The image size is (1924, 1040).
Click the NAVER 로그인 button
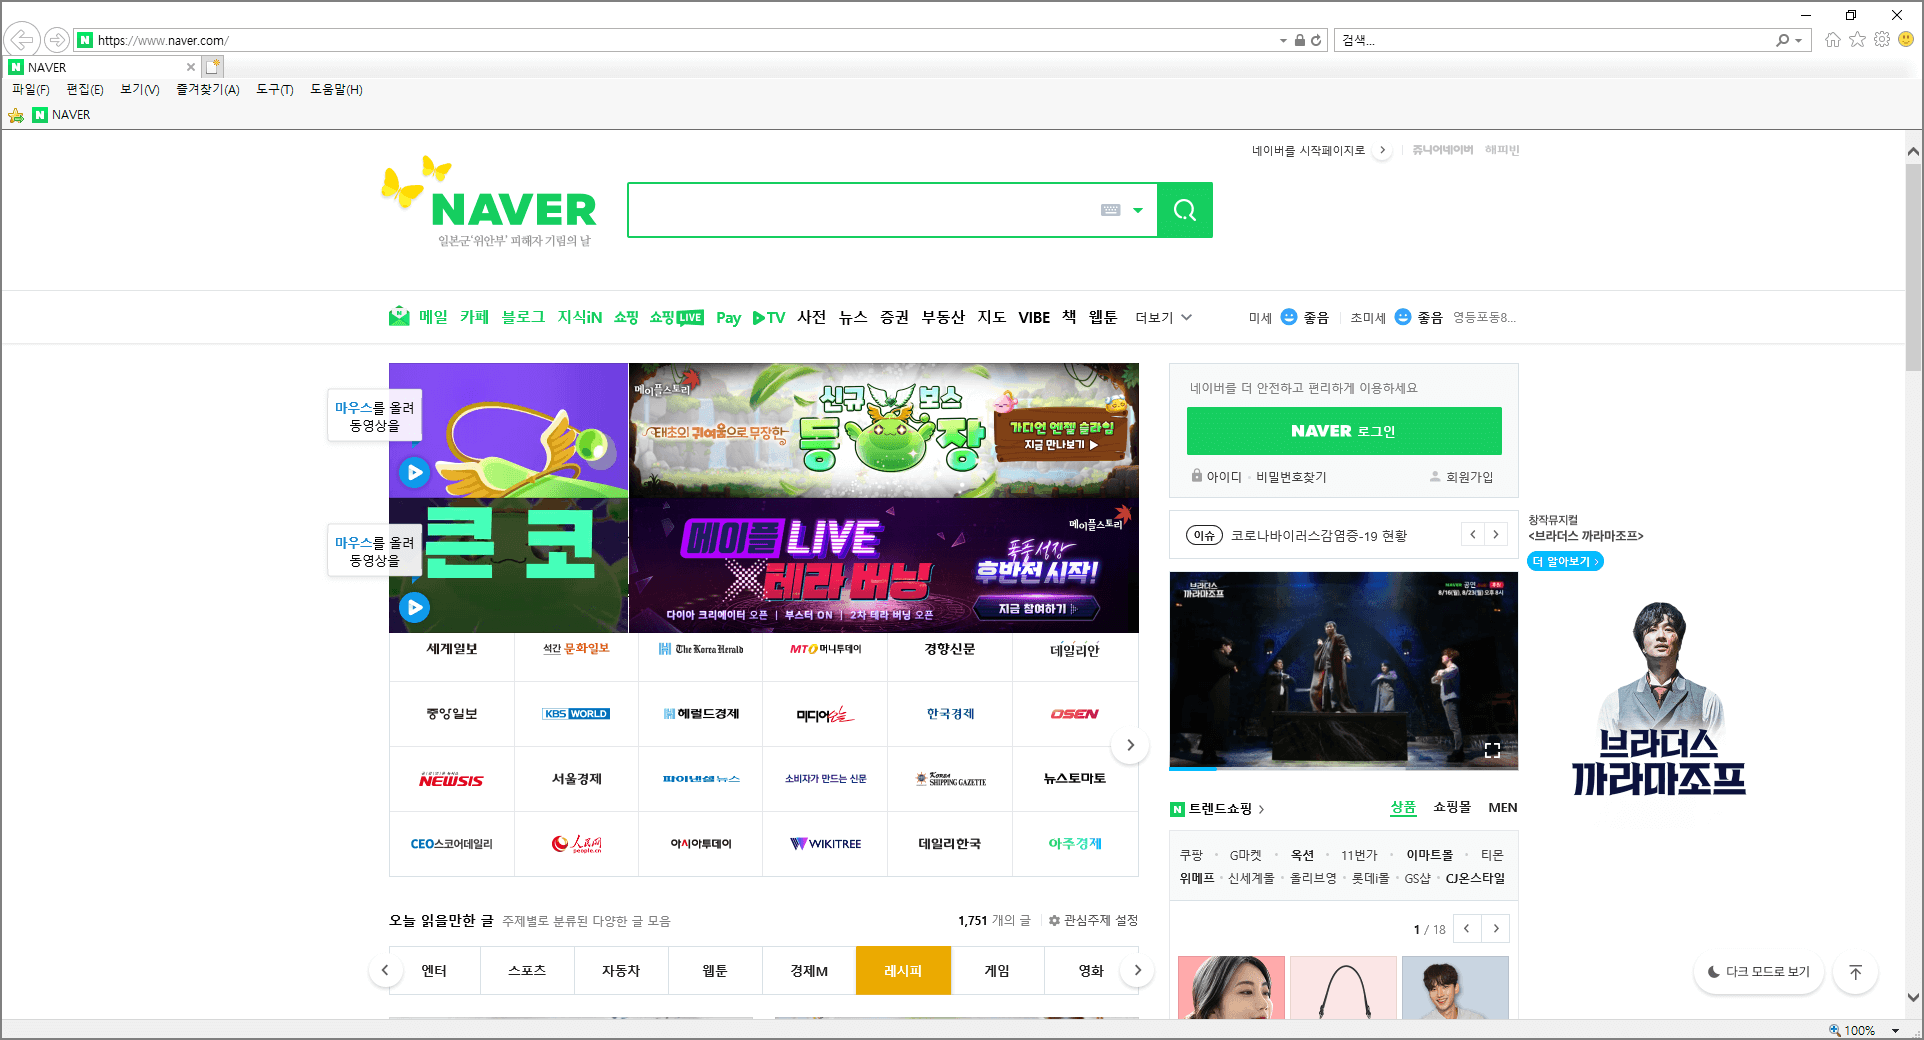coord(1344,431)
